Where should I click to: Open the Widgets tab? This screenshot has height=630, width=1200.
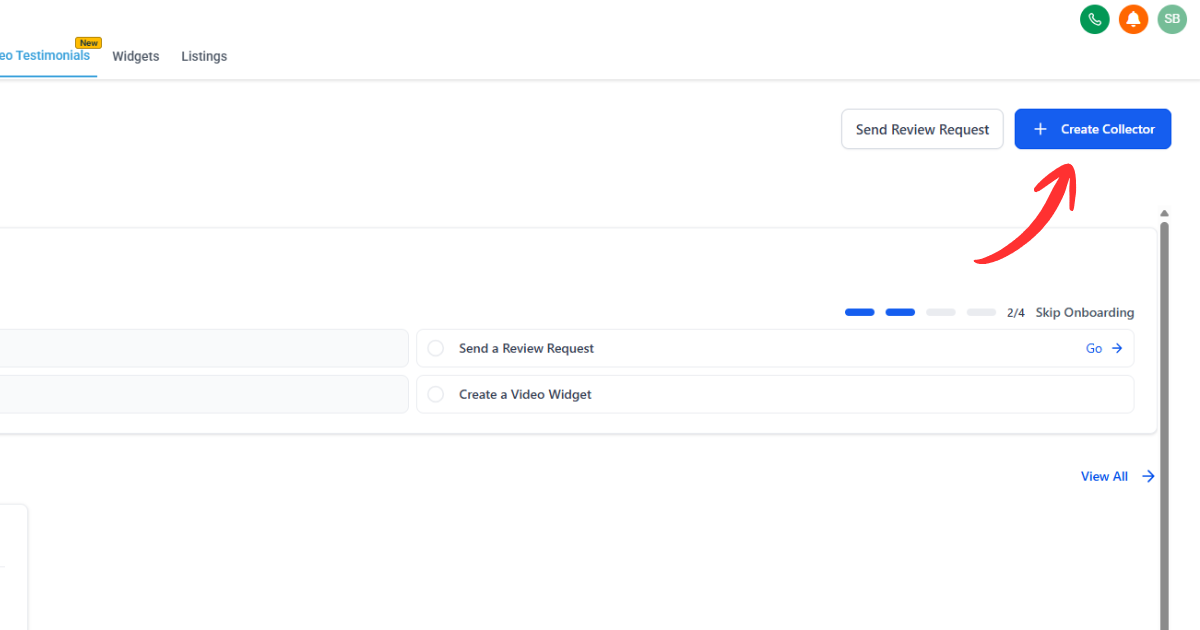[136, 57]
